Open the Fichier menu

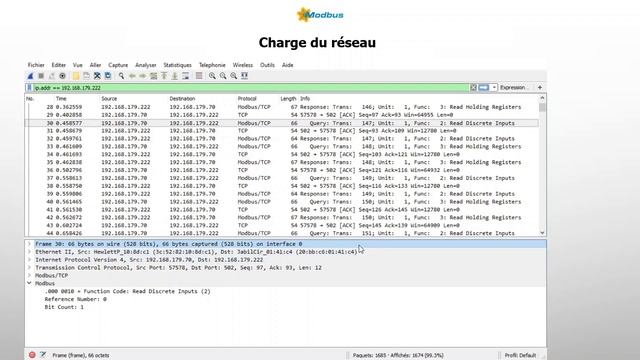coord(36,65)
